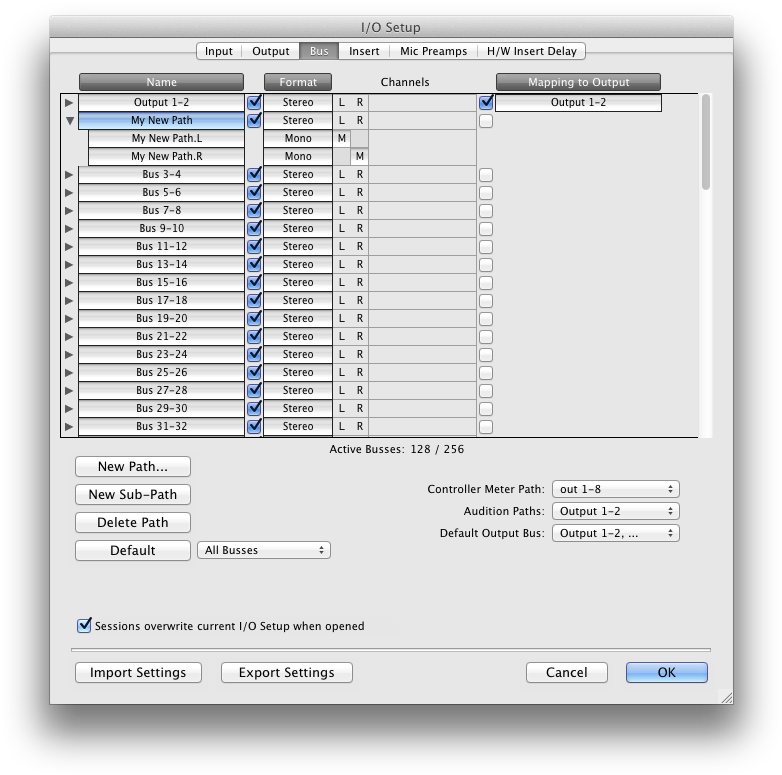Click the bus list vertical scrollbar thumb
782x775 pixels.
[x=706, y=142]
